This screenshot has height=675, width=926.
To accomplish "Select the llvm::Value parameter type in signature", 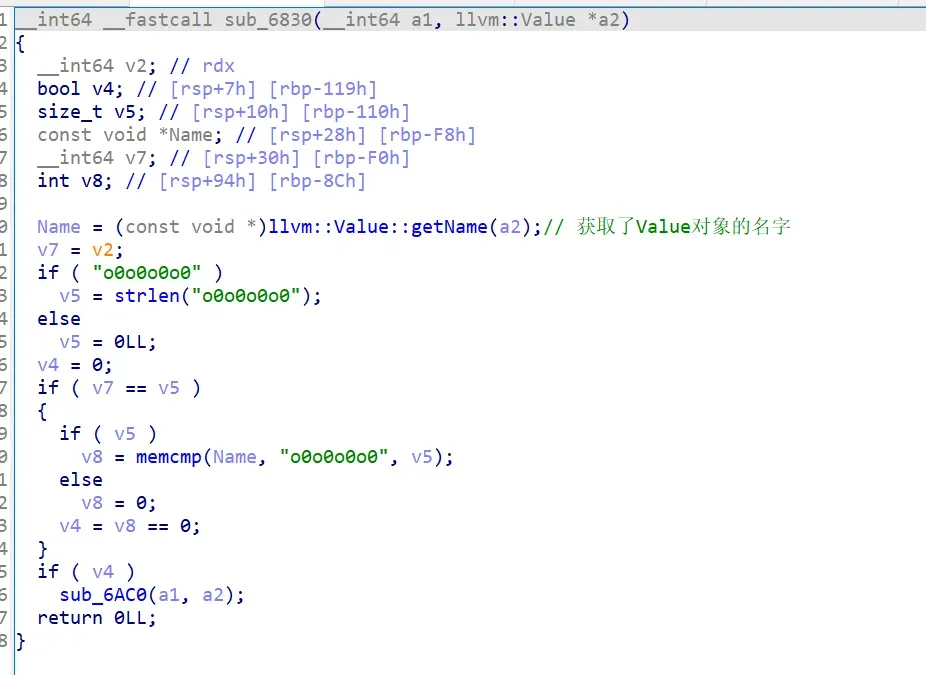I will pyautogui.click(x=515, y=20).
